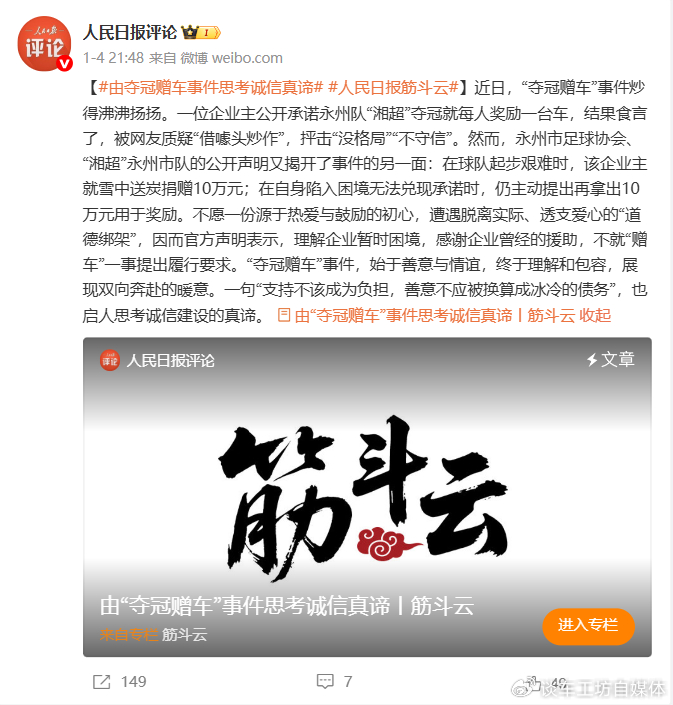673x705 pixels.
Task: Click the 筋斗云 calligraphy cover image
Action: pyautogui.click(x=367, y=495)
